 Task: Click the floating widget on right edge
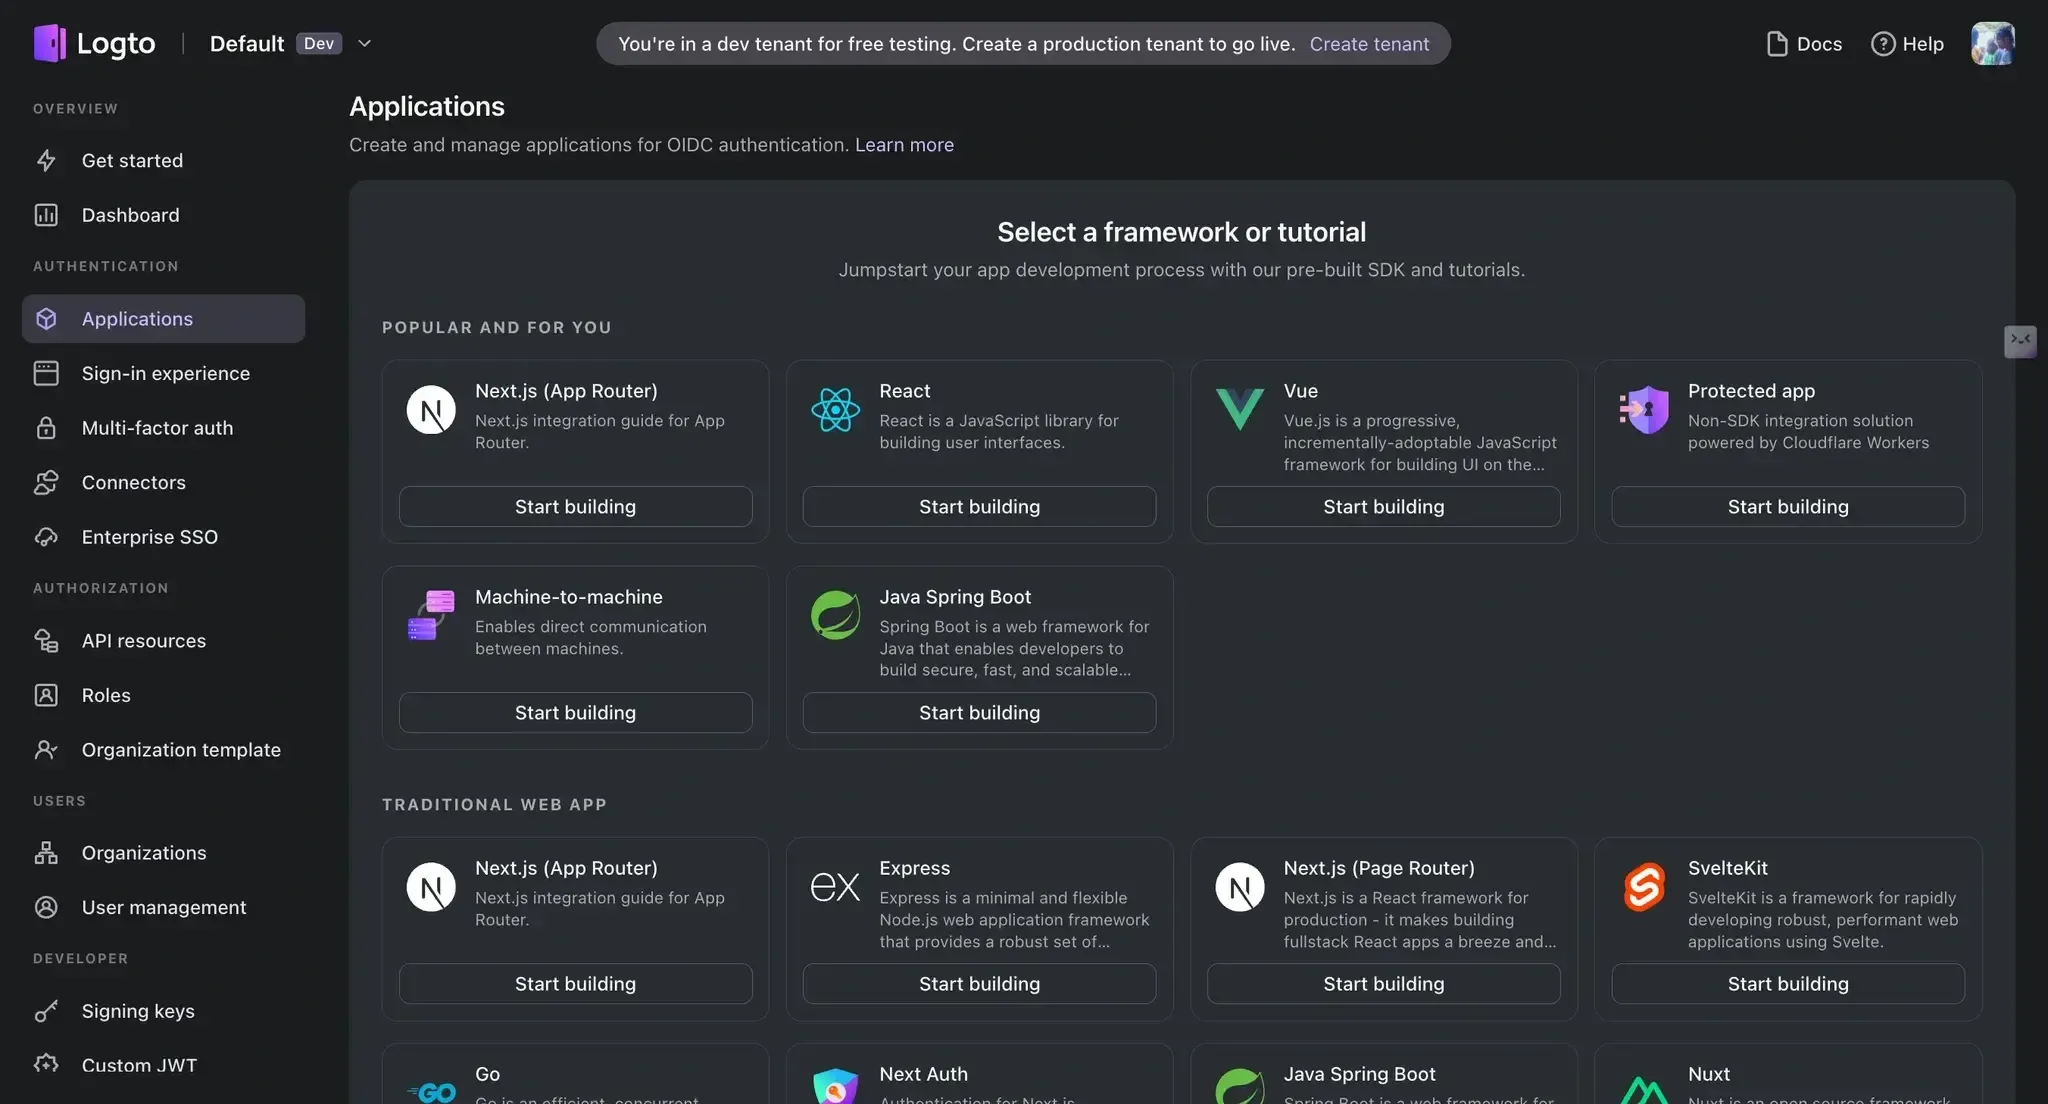[x=2020, y=341]
